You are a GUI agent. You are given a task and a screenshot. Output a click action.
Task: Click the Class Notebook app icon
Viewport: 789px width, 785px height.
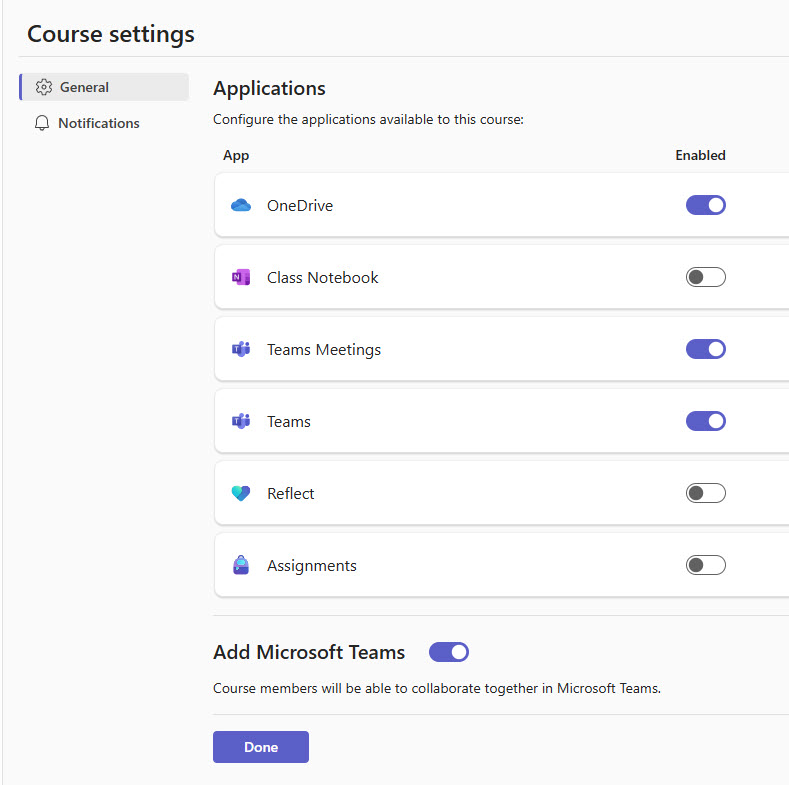pyautogui.click(x=240, y=278)
